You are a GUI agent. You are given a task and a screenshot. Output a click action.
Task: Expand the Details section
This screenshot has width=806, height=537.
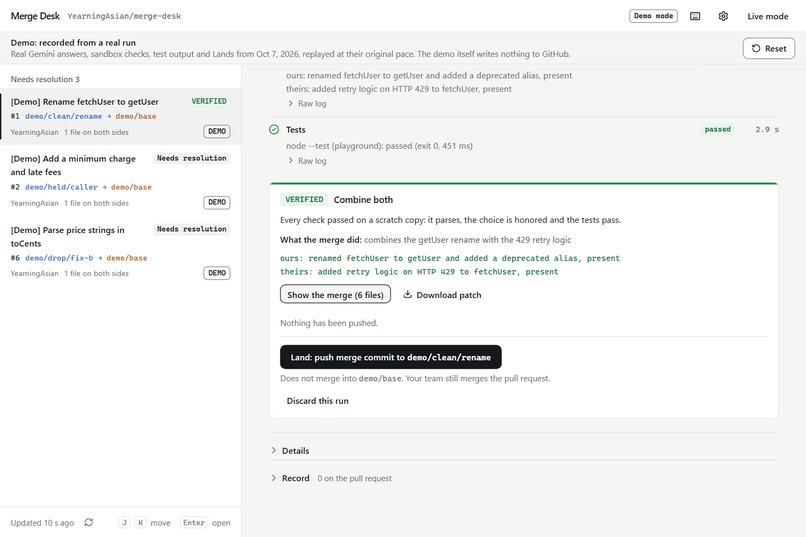(x=290, y=451)
